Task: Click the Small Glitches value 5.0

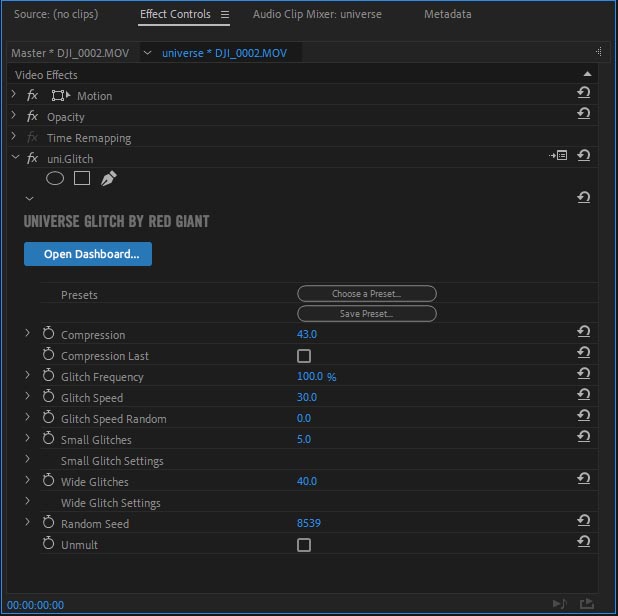Action: click(x=304, y=439)
